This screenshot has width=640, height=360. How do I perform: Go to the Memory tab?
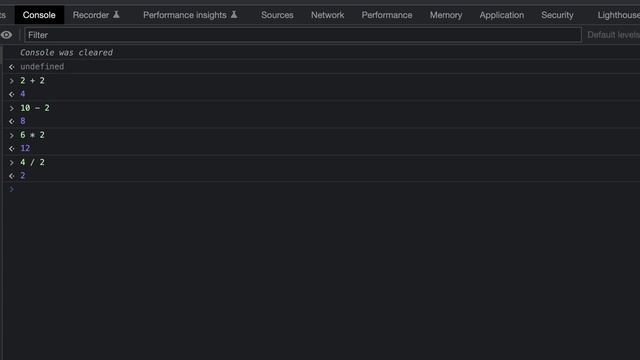pos(446,15)
